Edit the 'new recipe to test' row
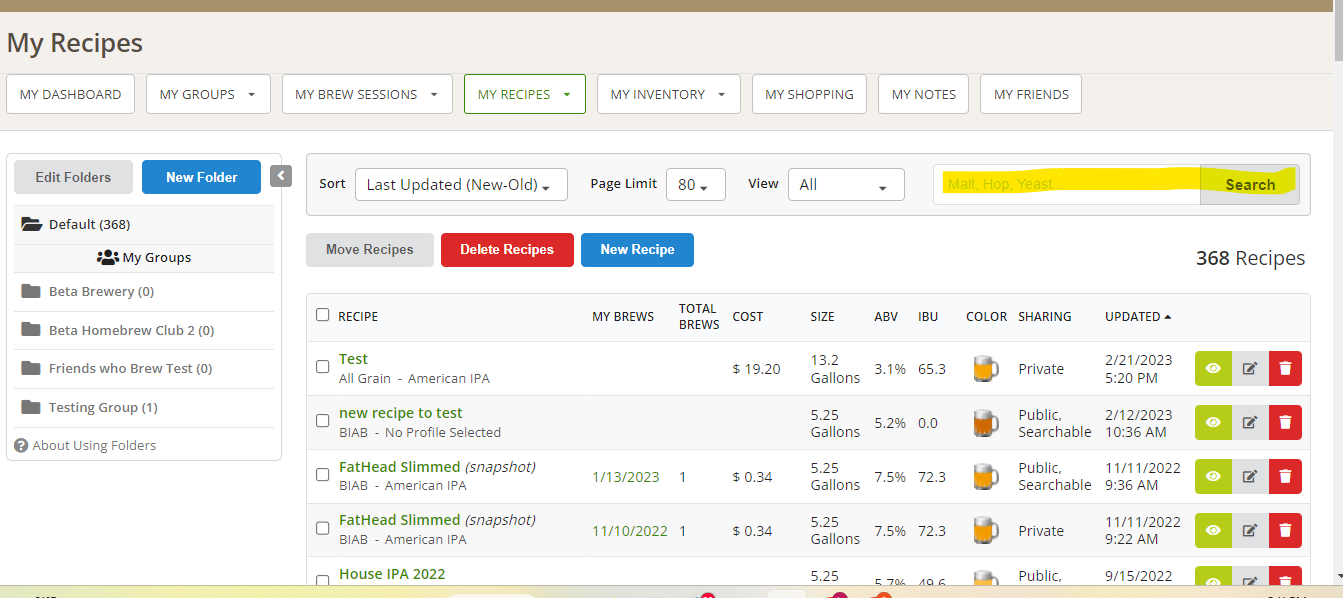 tap(1250, 422)
